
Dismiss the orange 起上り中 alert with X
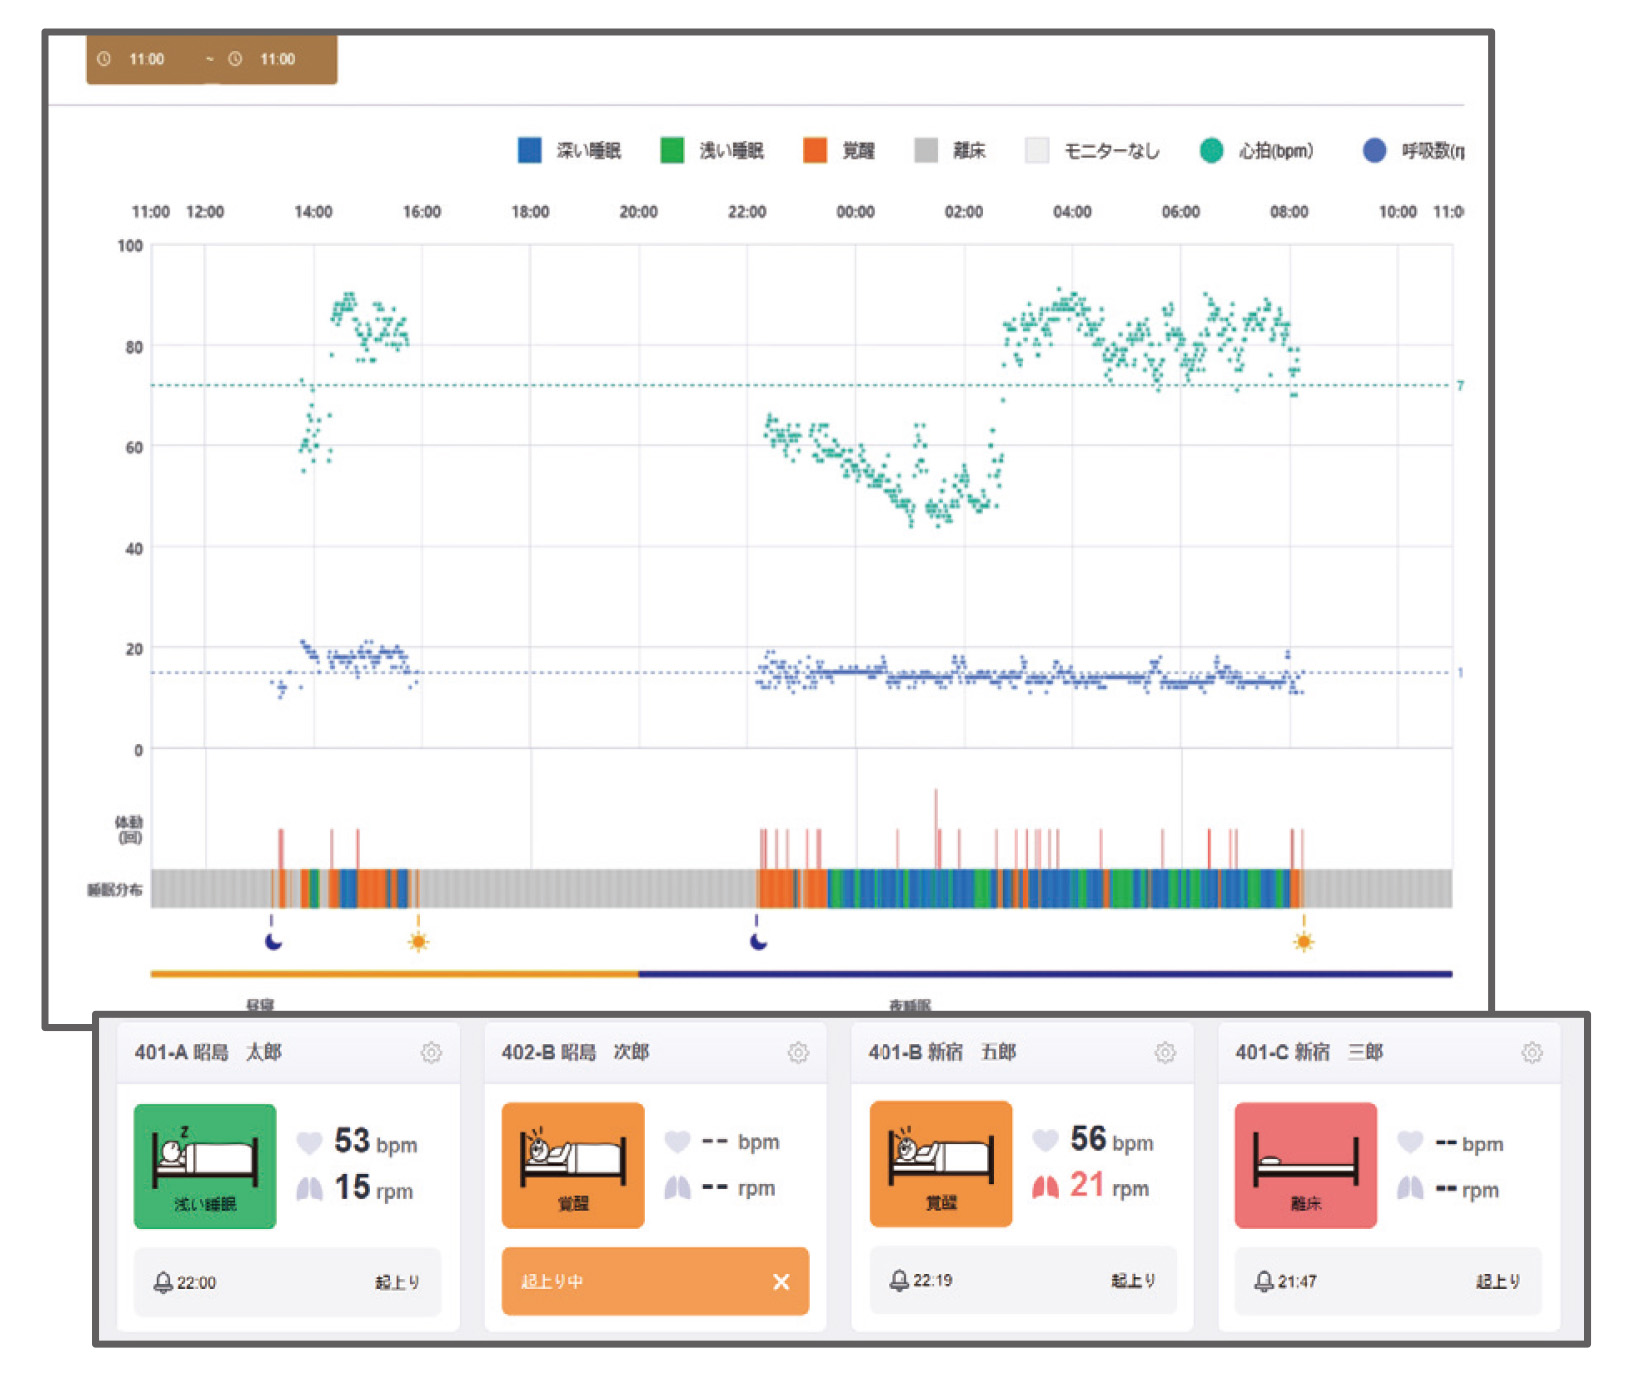tap(781, 1282)
